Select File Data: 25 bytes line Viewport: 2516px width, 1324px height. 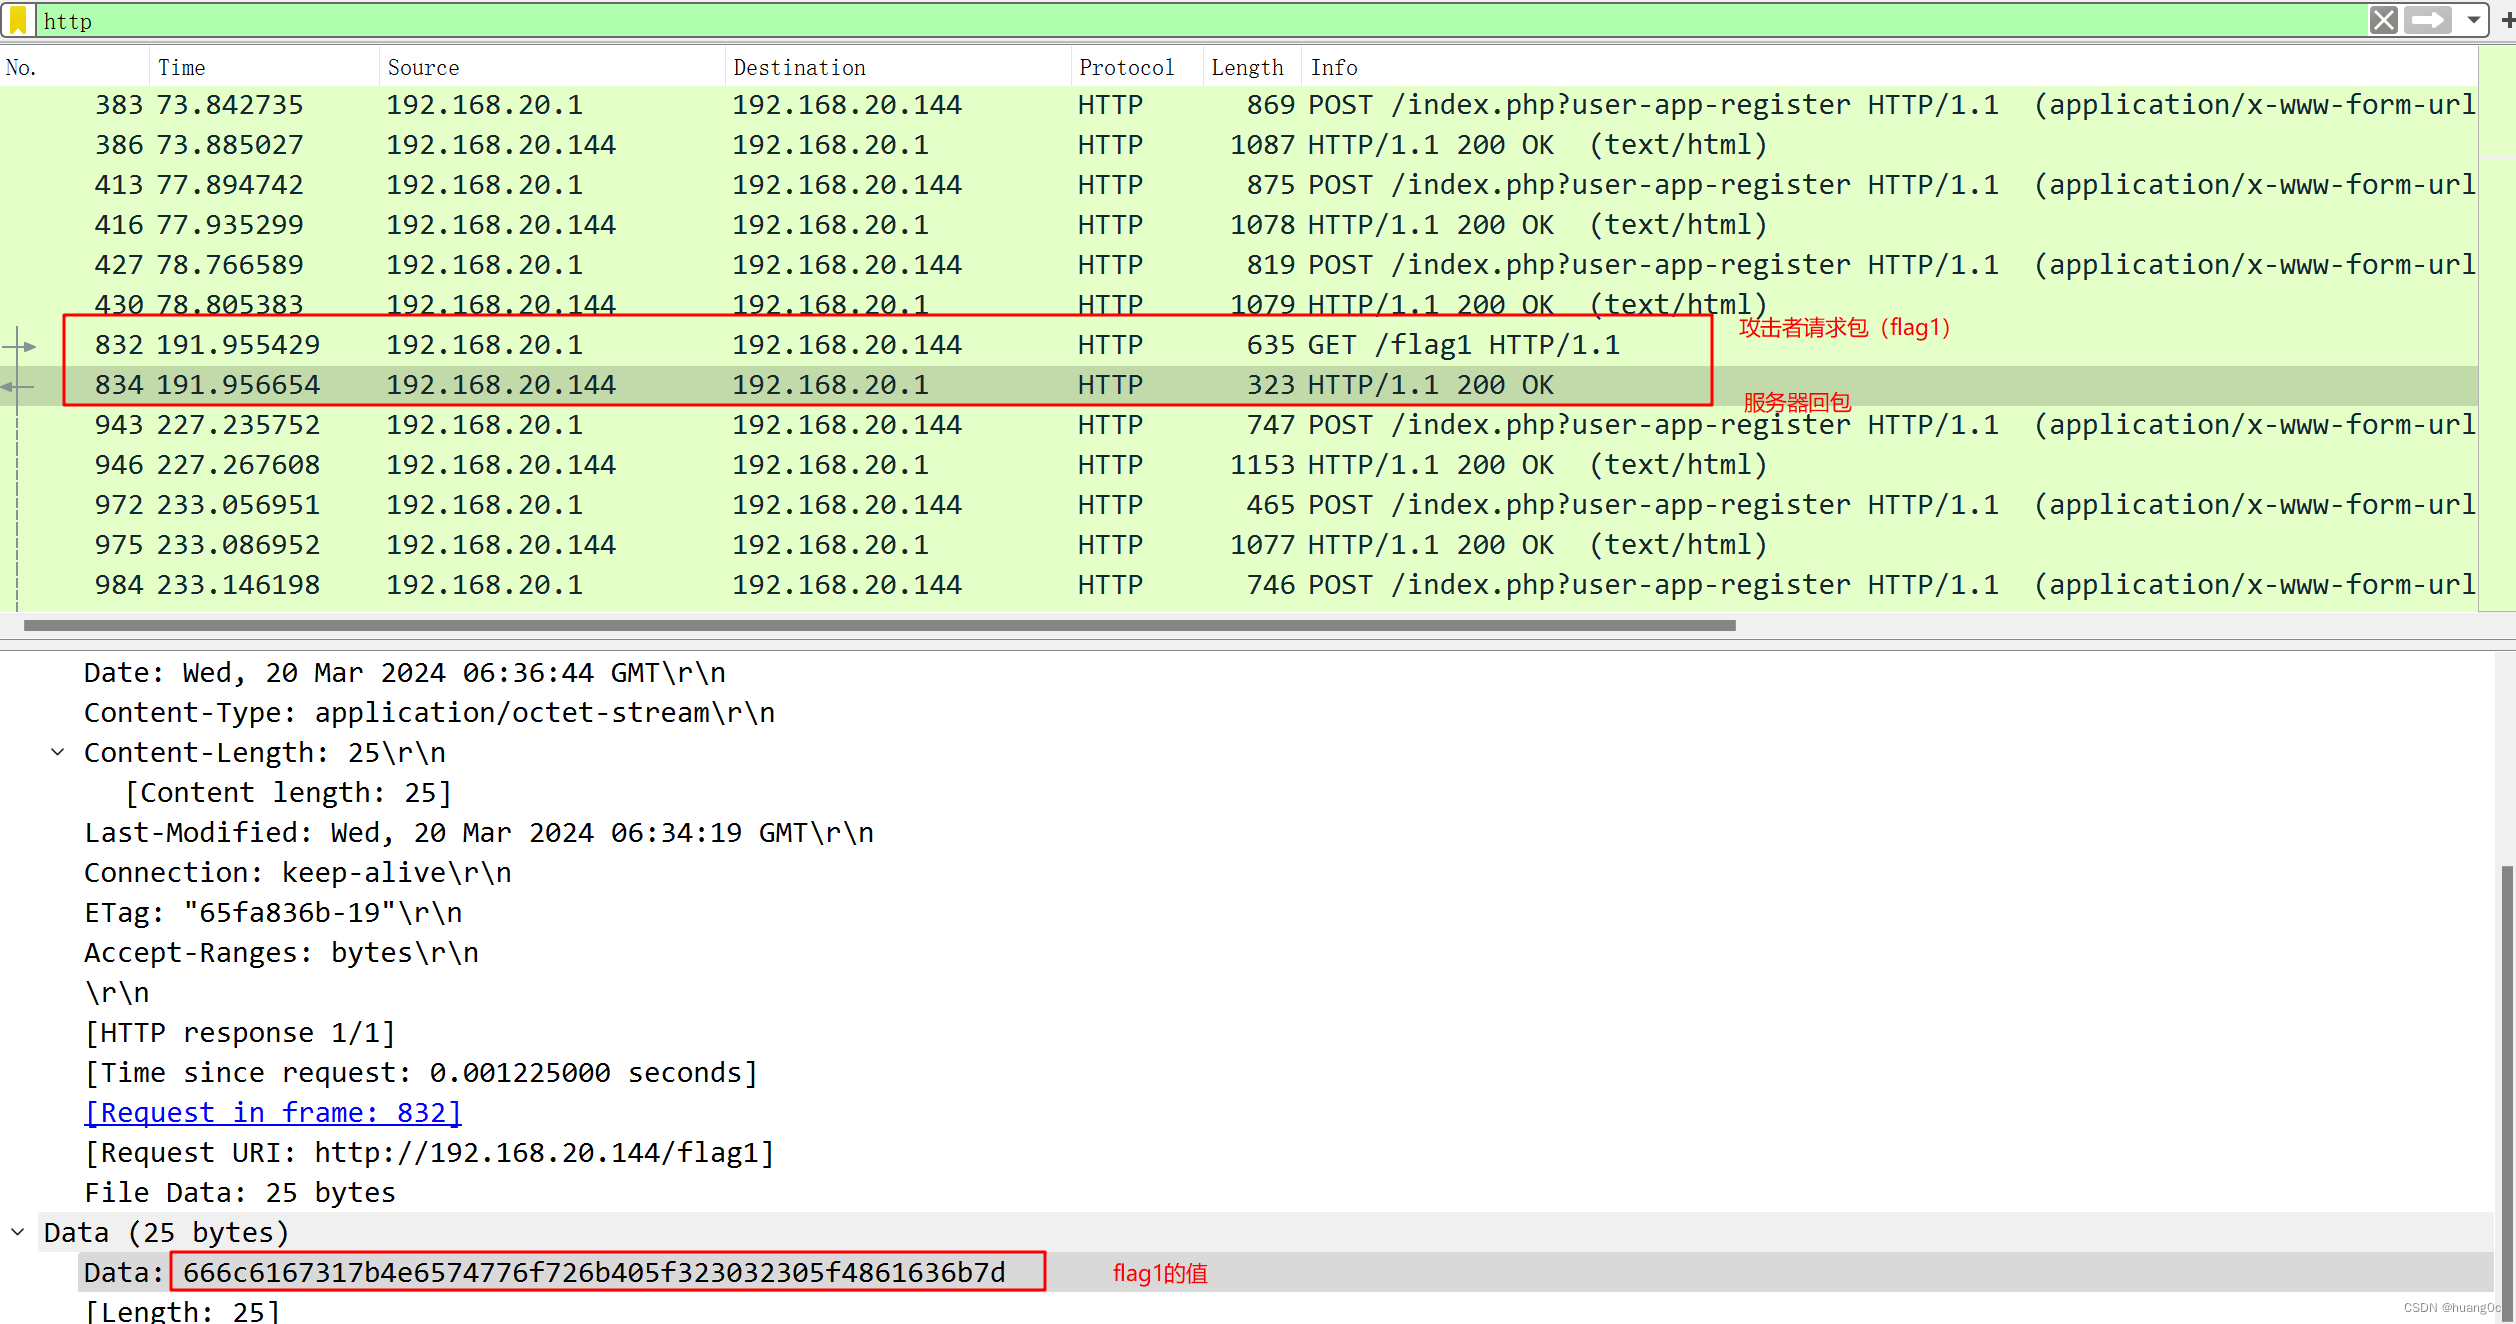[240, 1193]
